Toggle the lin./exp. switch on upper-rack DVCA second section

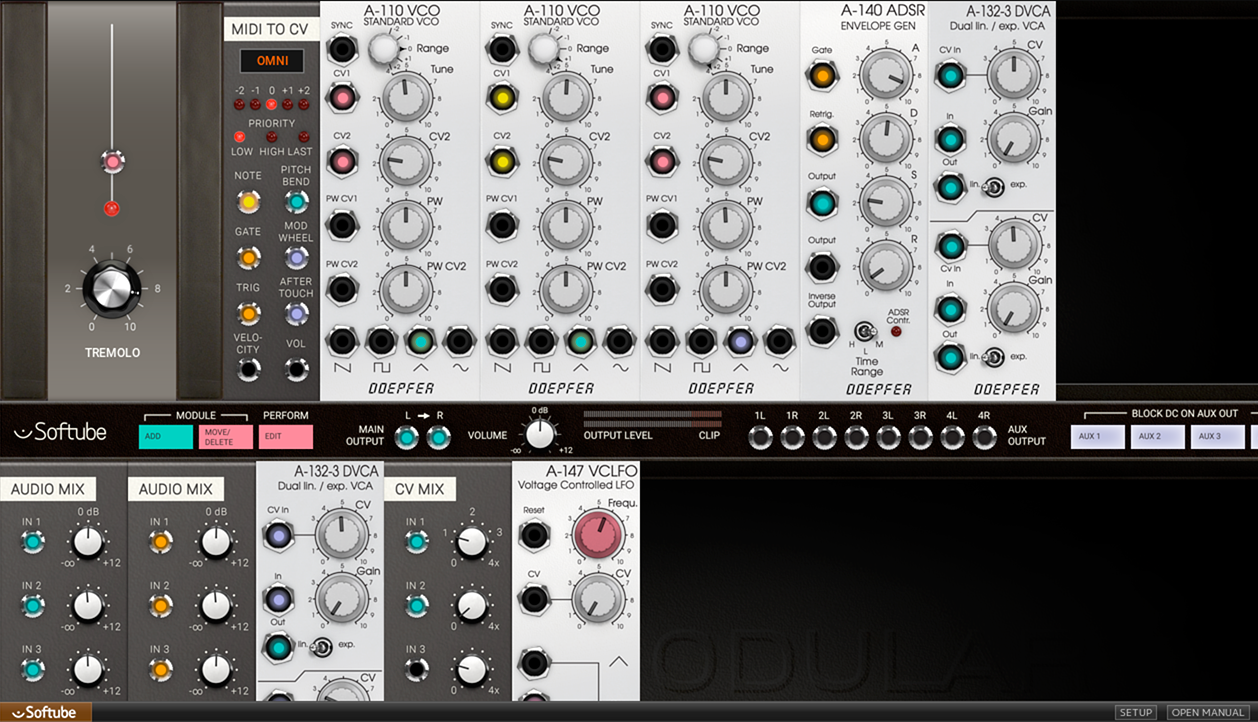tap(993, 356)
